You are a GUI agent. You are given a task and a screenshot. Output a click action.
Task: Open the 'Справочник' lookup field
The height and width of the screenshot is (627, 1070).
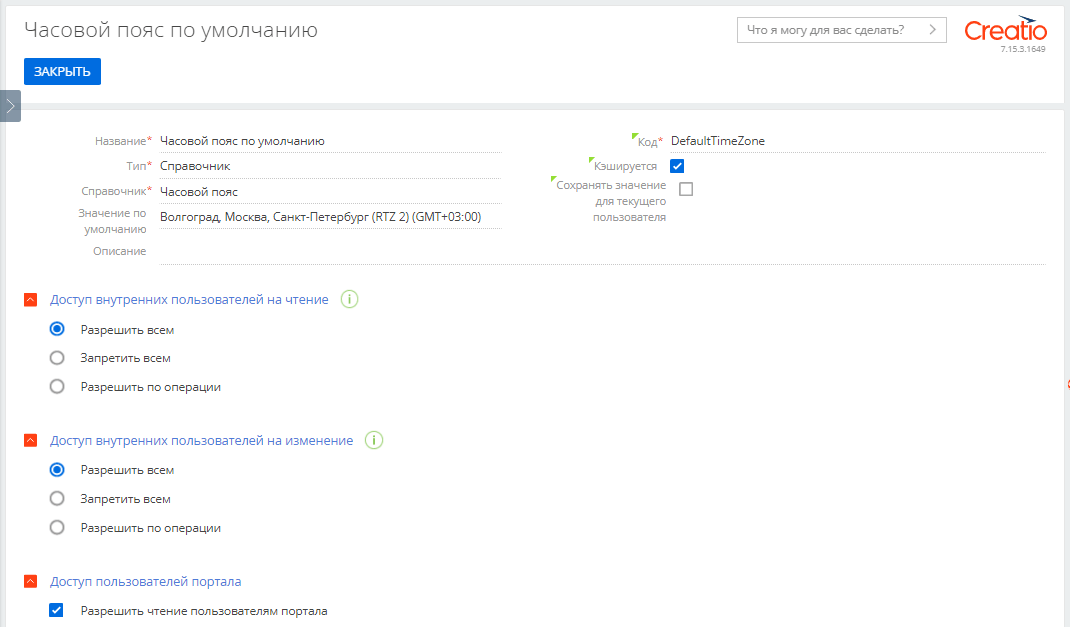point(330,190)
